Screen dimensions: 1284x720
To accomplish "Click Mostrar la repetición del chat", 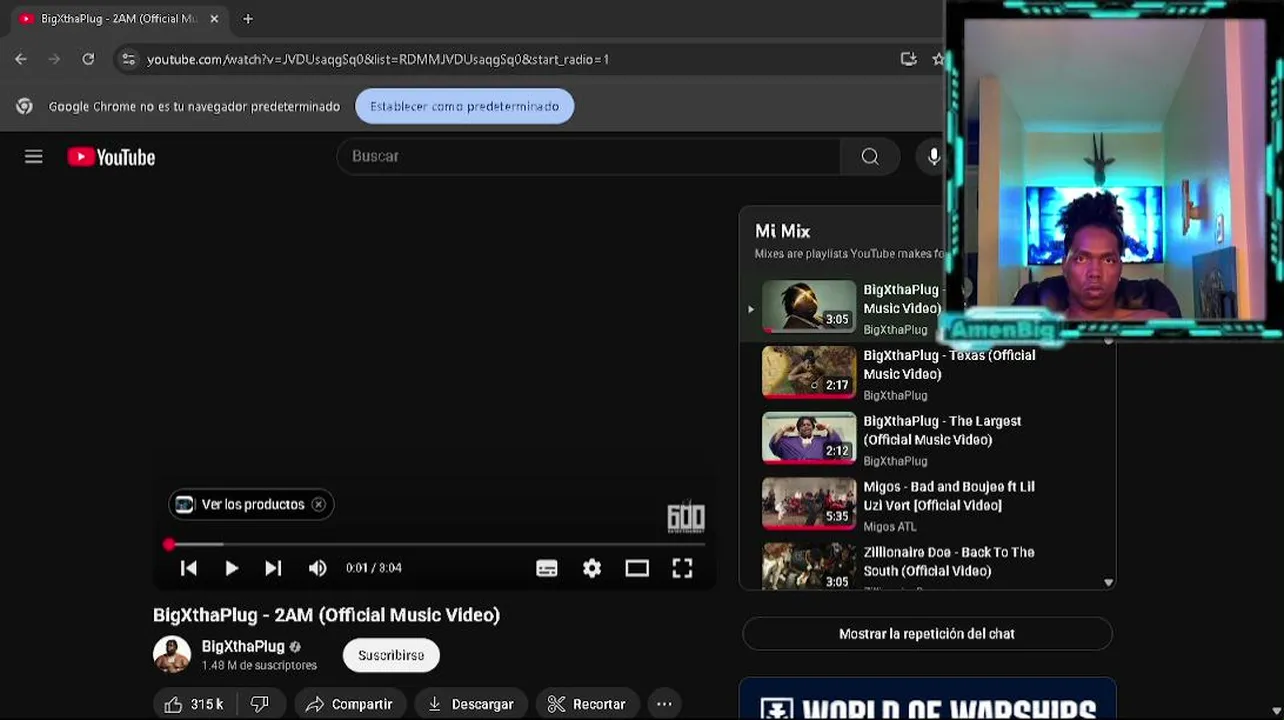I will (927, 634).
